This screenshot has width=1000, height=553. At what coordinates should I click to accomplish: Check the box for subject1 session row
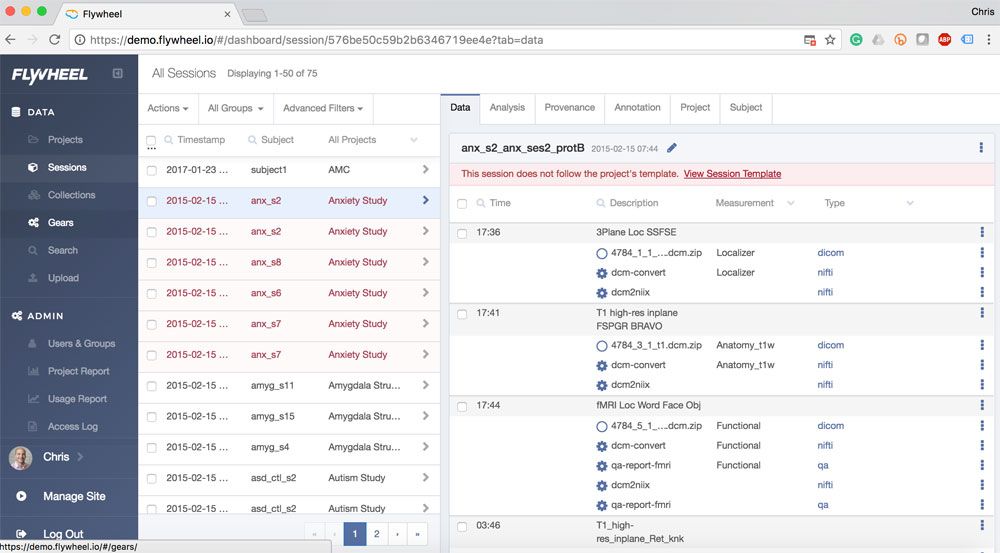tap(152, 170)
